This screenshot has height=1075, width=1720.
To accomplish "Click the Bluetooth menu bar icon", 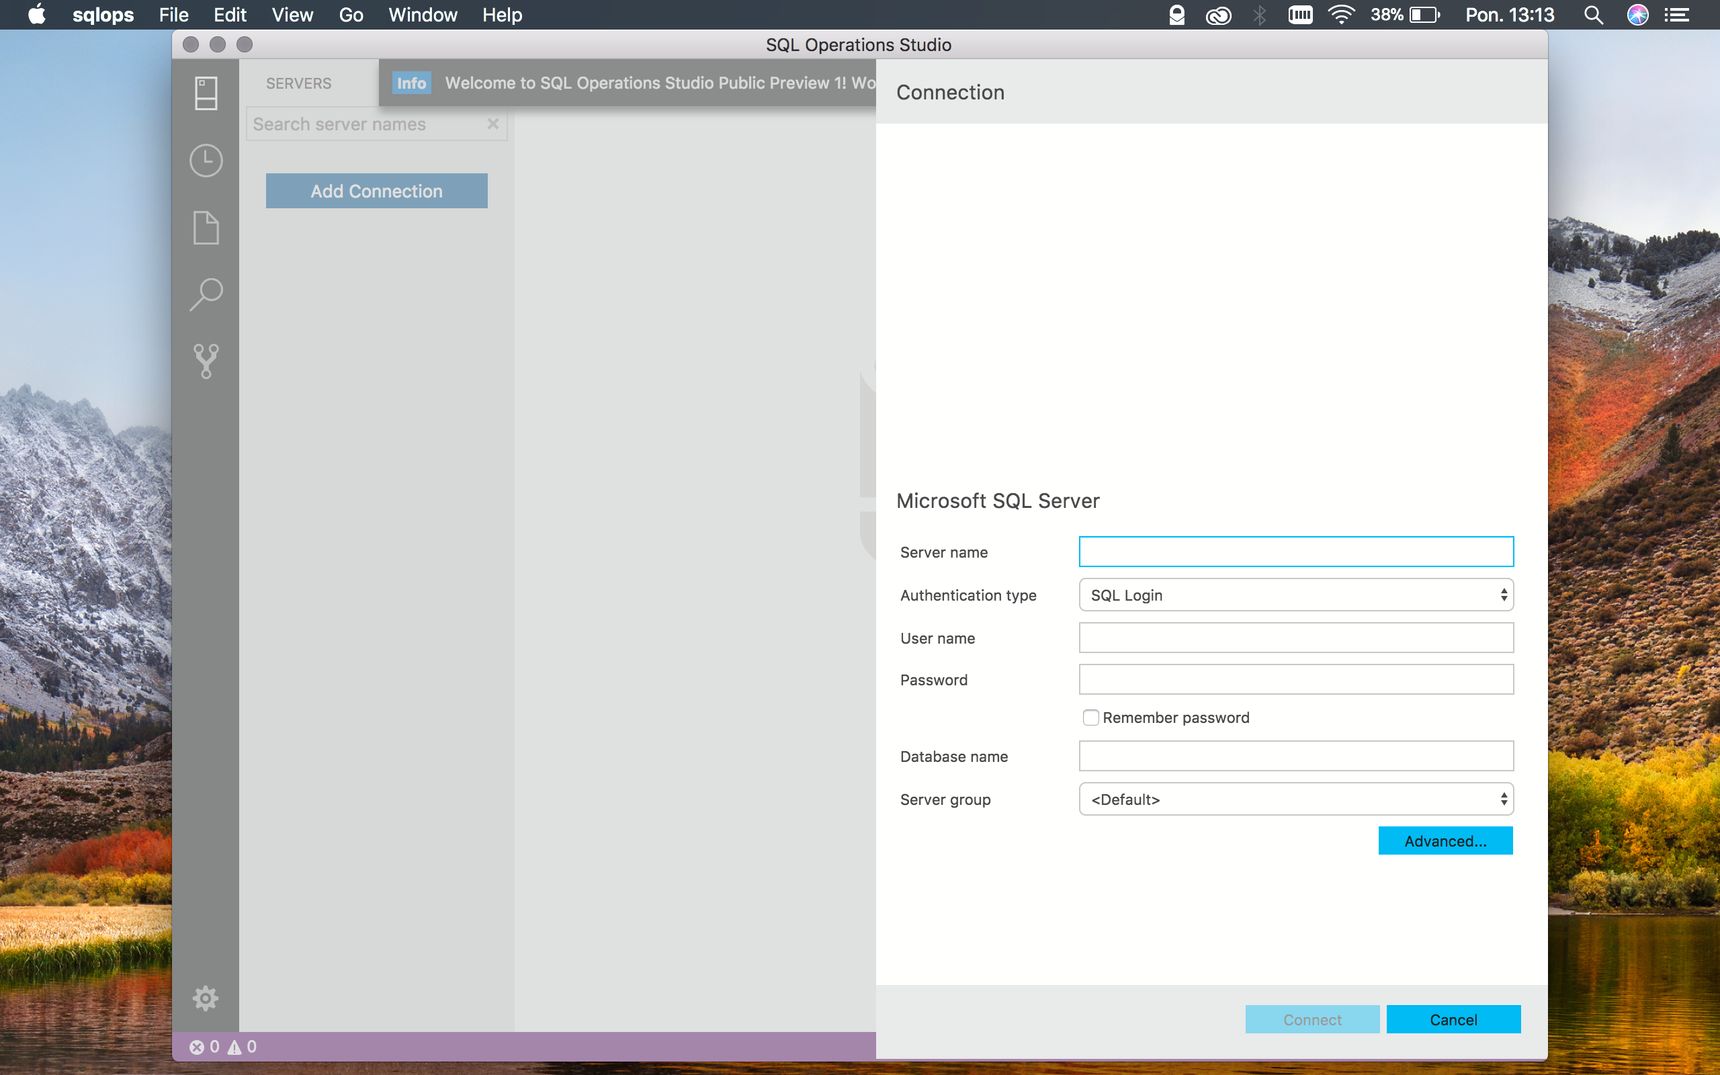I will (x=1259, y=15).
